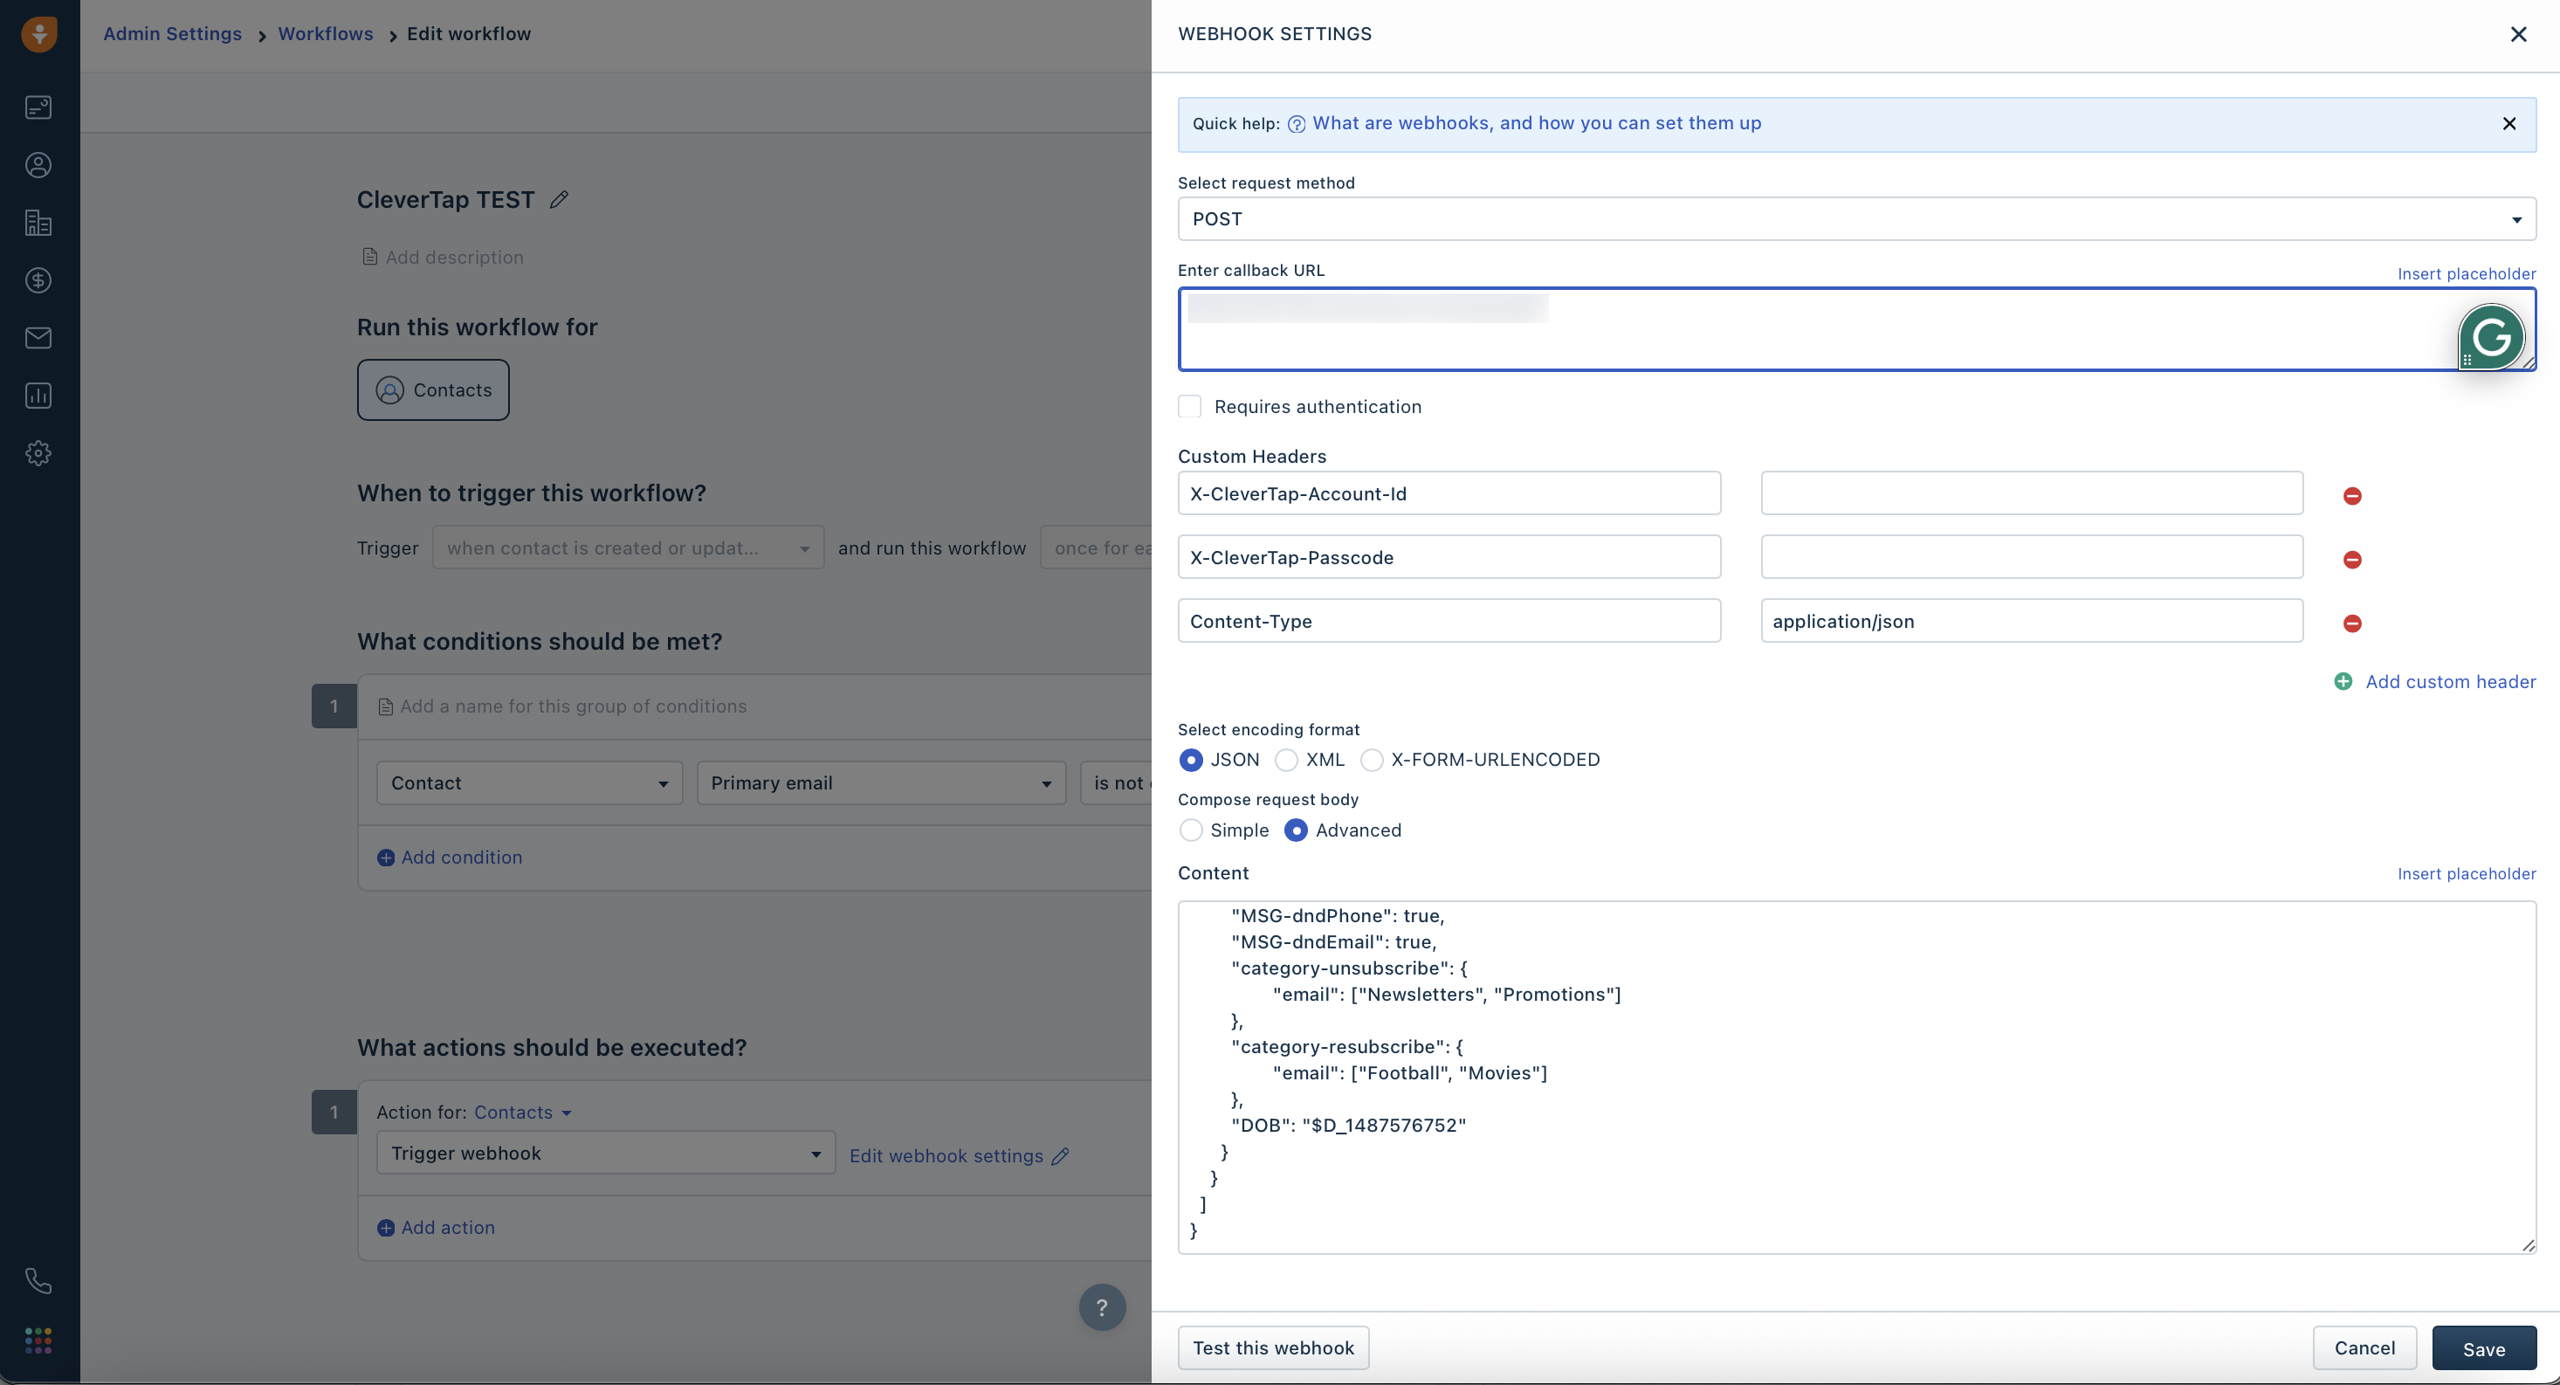Open app switcher grid icon
Image resolution: width=2560 pixels, height=1385 pixels.
38,1340
